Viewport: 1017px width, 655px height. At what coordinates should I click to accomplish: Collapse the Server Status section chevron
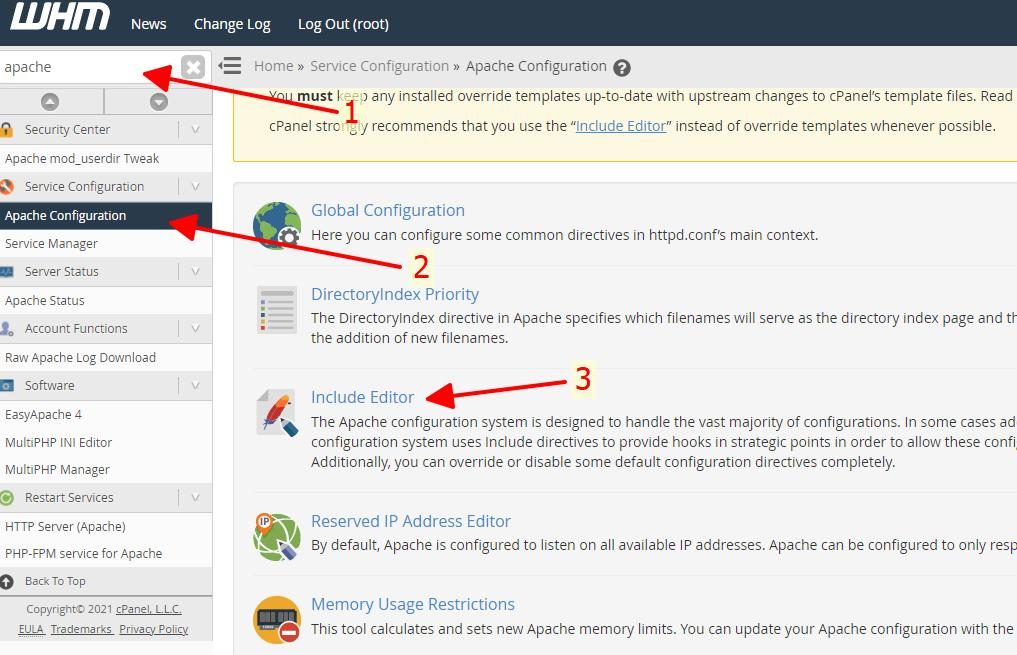point(195,272)
